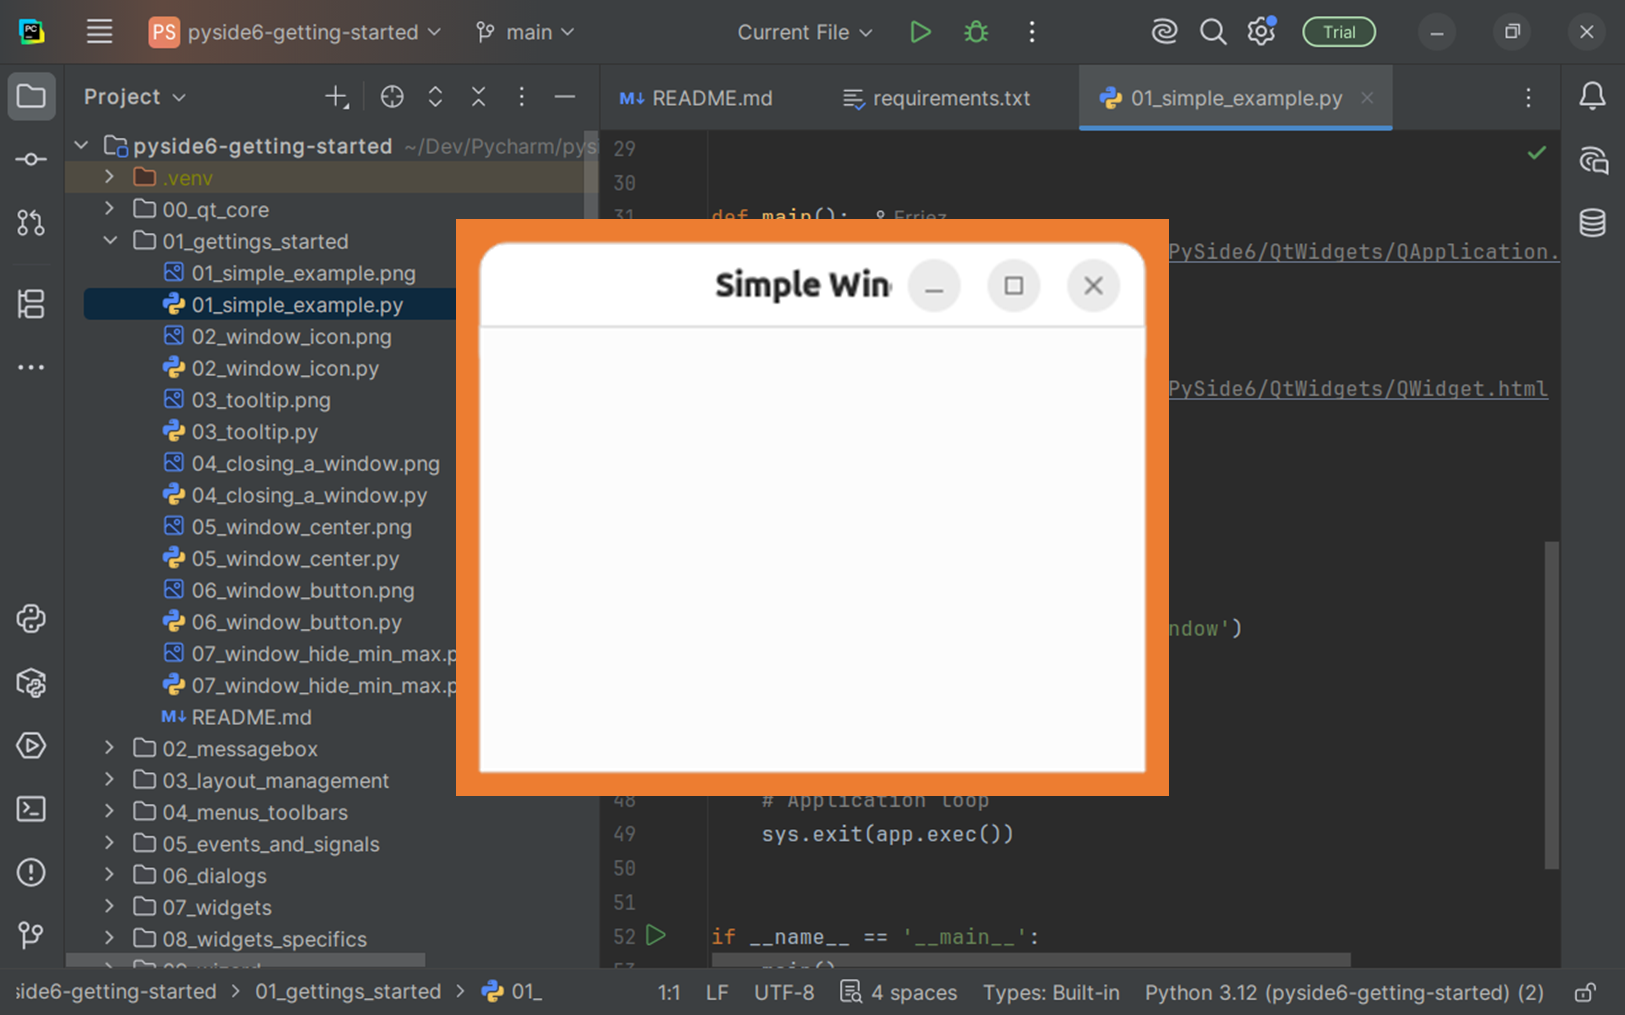Image resolution: width=1625 pixels, height=1015 pixels.
Task: Open pyside6-getting-started project dropdown
Action: (295, 32)
